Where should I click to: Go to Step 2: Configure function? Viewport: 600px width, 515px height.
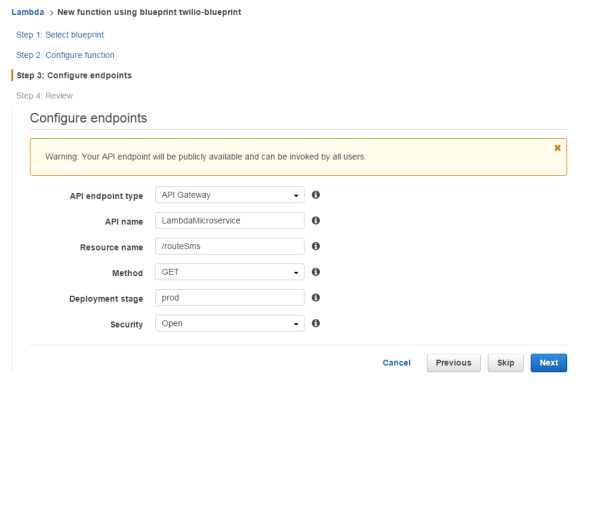pos(65,55)
